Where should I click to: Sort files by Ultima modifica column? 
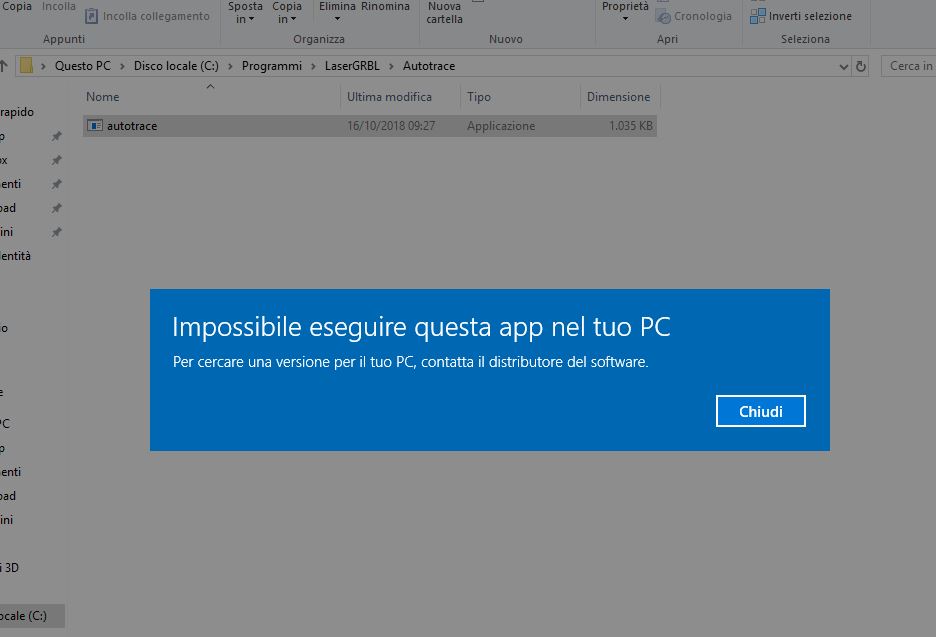[x=389, y=97]
